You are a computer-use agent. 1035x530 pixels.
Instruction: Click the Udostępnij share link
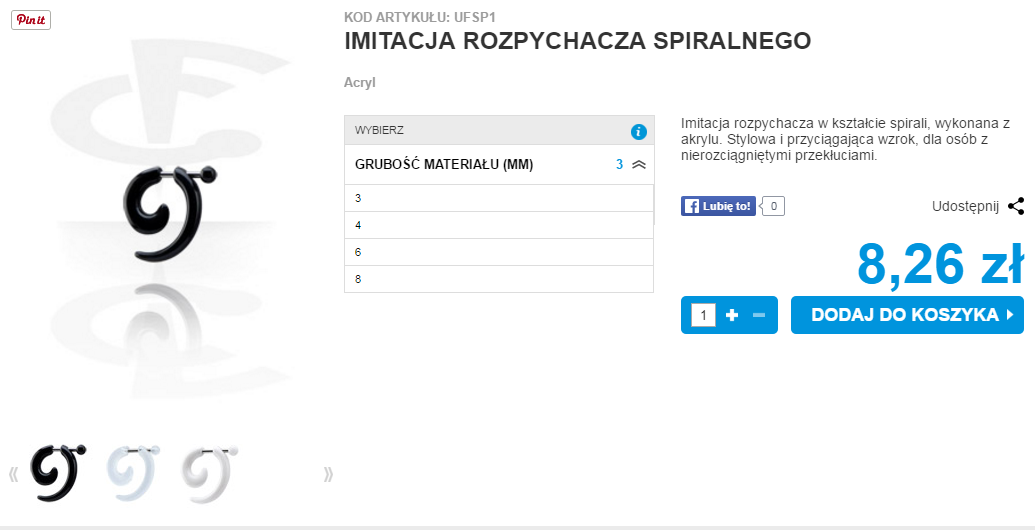pyautogui.click(x=965, y=206)
